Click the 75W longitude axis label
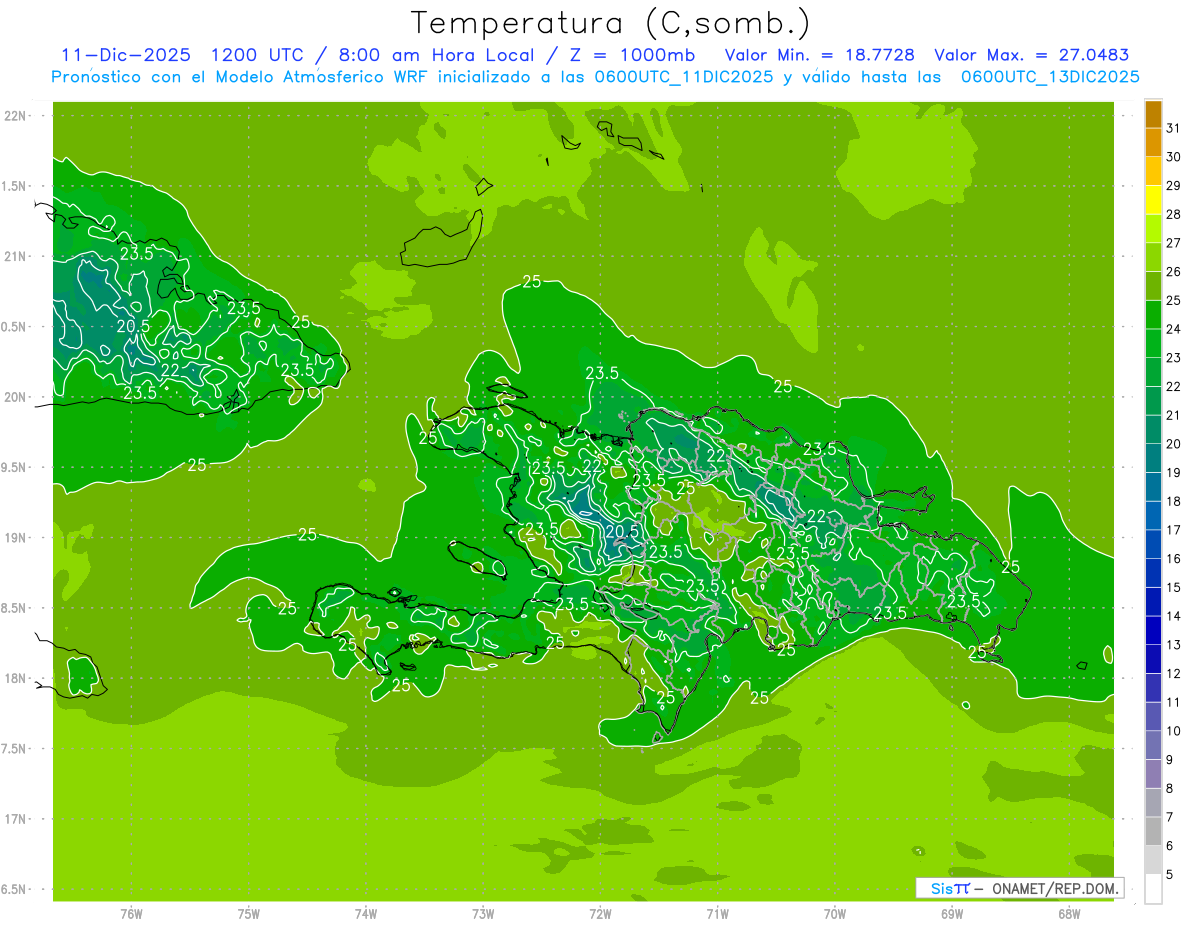Image resolution: width=1200 pixels, height=927 pixels. tap(249, 914)
